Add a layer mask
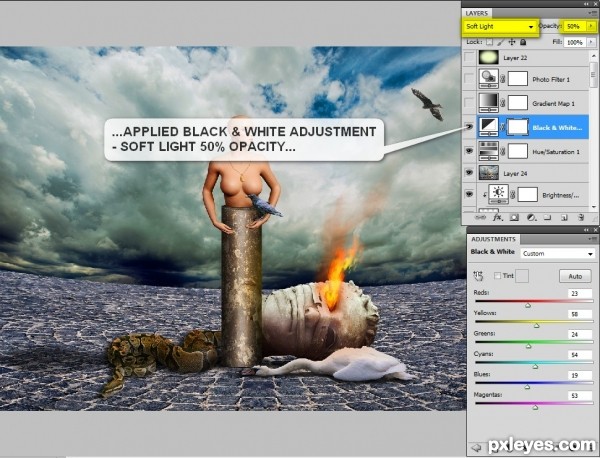This screenshot has width=600, height=458. tap(514, 217)
